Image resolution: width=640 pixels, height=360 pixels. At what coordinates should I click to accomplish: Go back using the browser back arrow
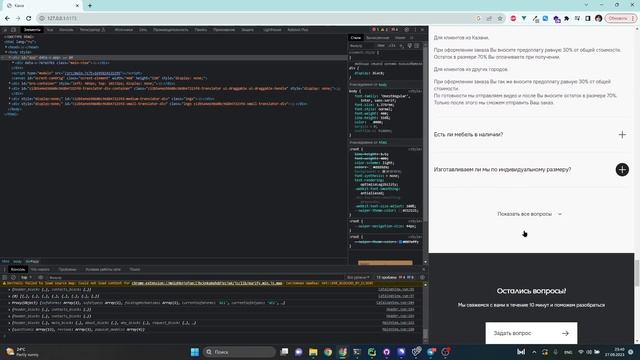[x=7, y=18]
